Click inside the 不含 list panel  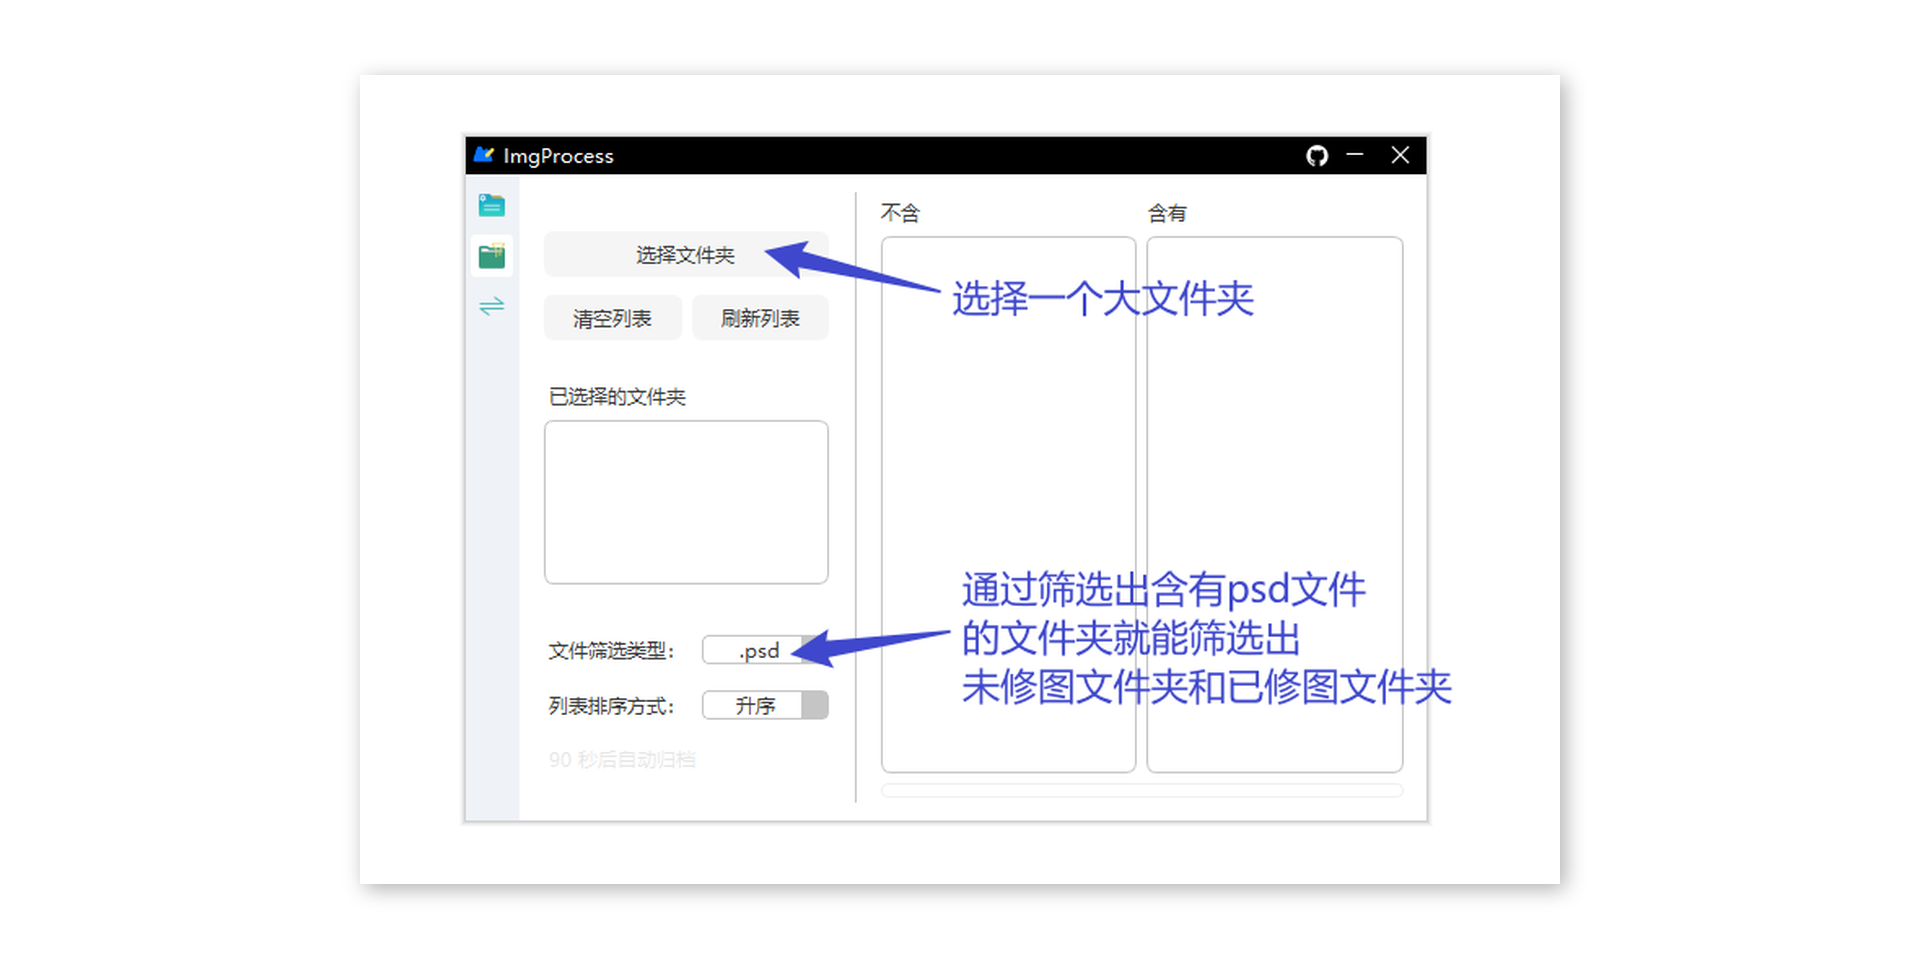point(1007,500)
